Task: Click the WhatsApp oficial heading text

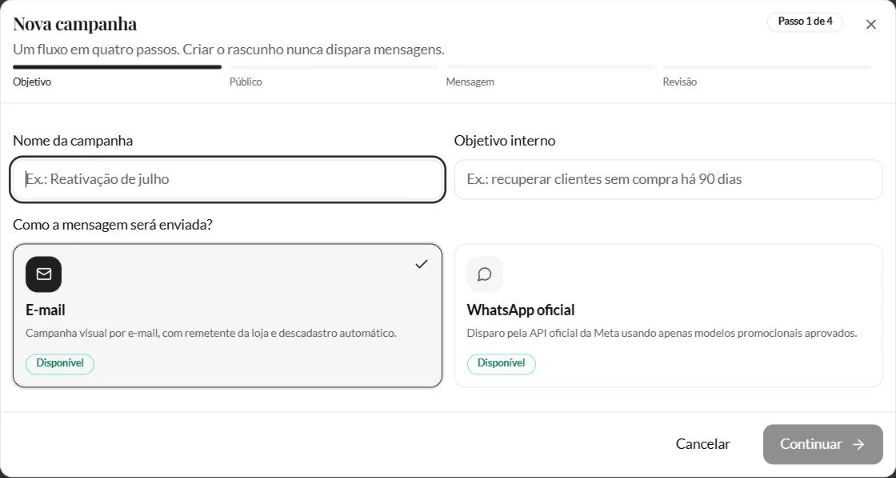Action: coord(521,310)
